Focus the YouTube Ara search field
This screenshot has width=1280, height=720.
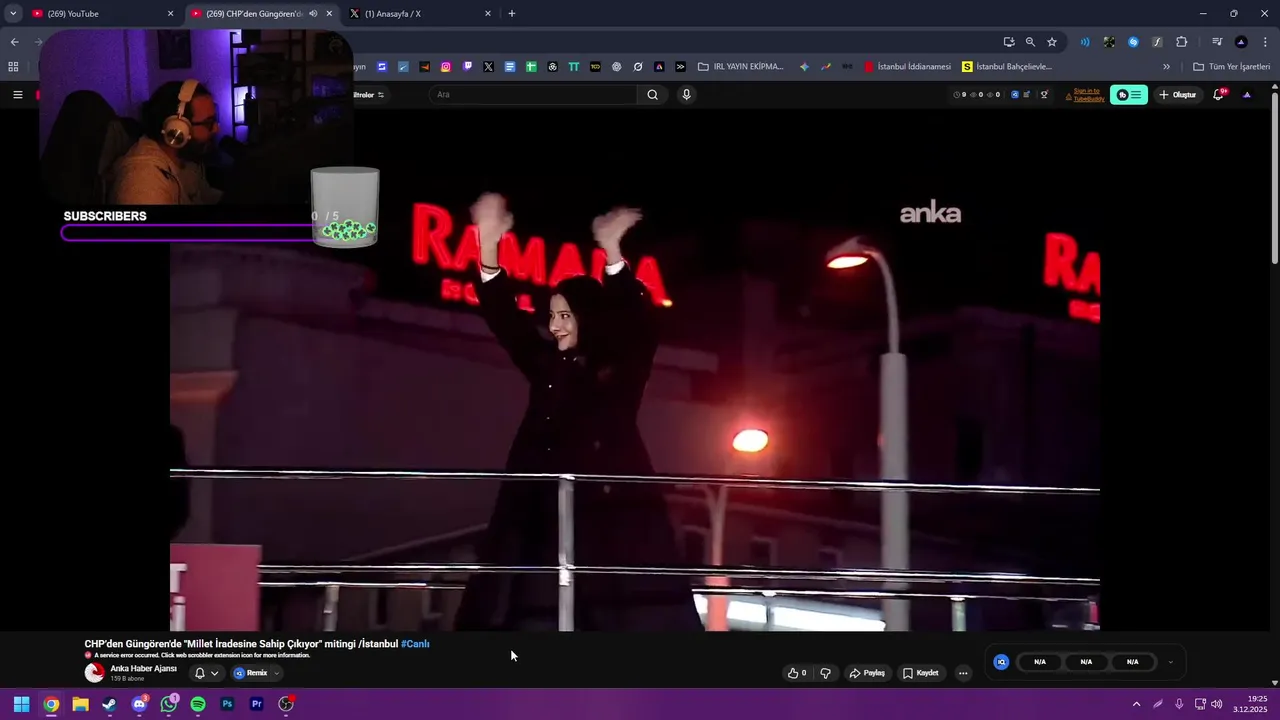tap(533, 95)
